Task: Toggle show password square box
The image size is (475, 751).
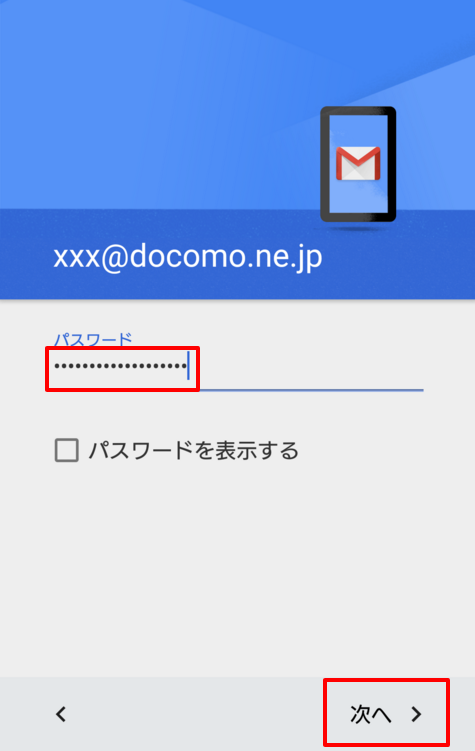Action: 67,450
